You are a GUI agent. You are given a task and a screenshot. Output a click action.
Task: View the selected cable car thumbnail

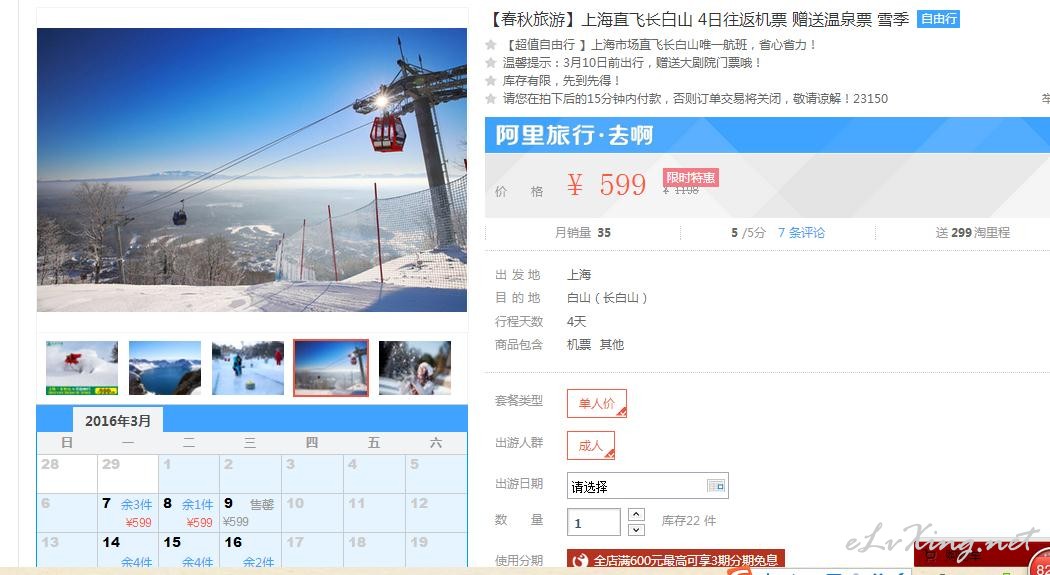point(331,368)
